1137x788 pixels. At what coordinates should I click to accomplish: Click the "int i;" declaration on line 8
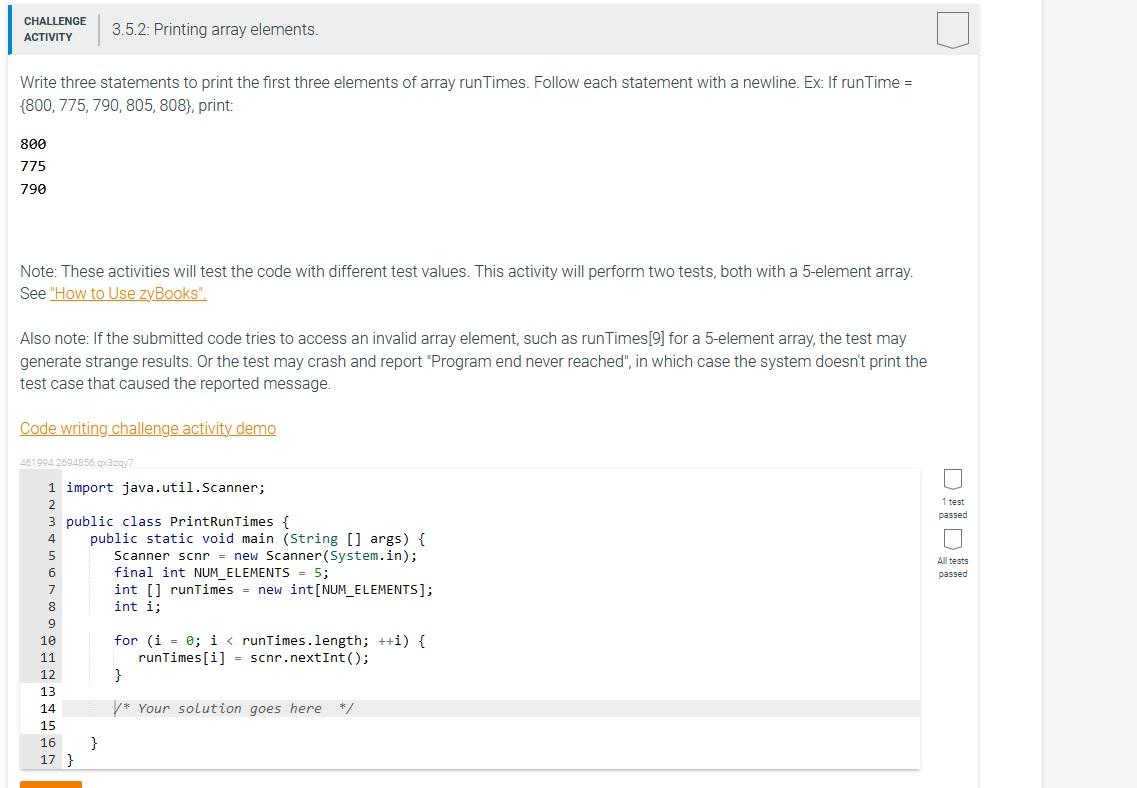click(138, 606)
